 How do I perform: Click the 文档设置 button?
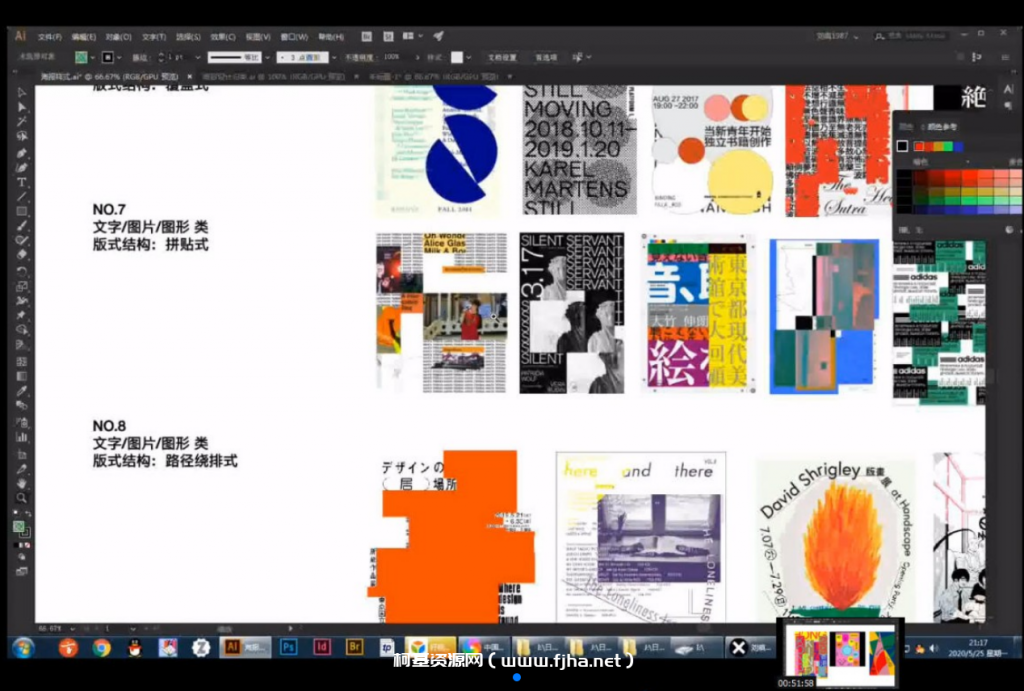coord(502,57)
